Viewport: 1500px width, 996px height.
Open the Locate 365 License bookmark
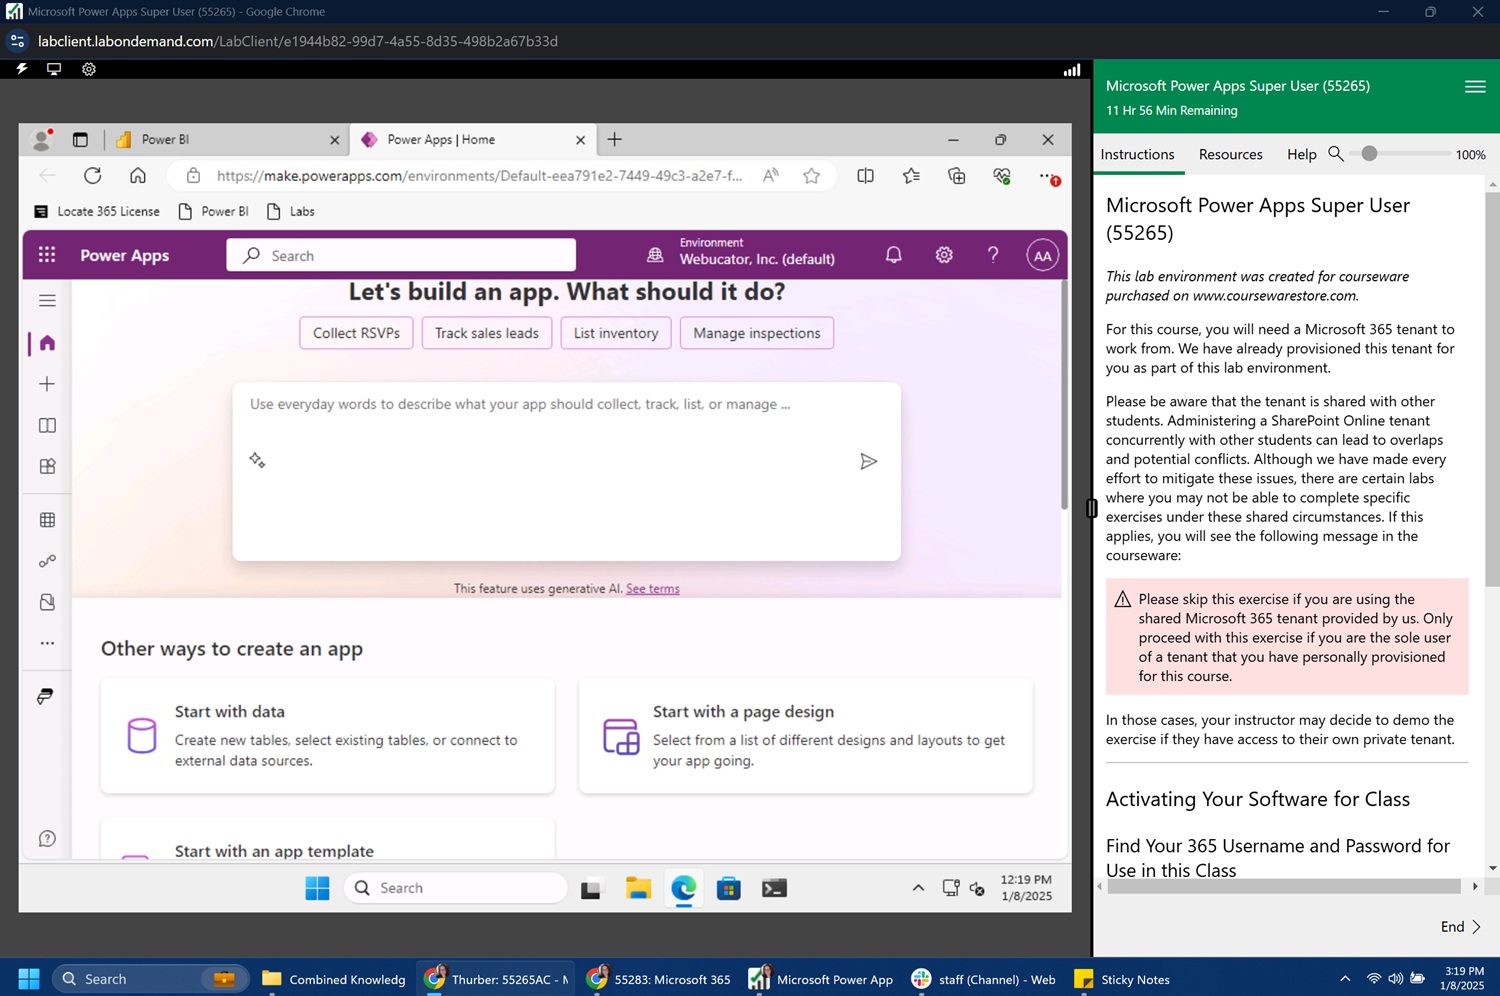click(97, 211)
